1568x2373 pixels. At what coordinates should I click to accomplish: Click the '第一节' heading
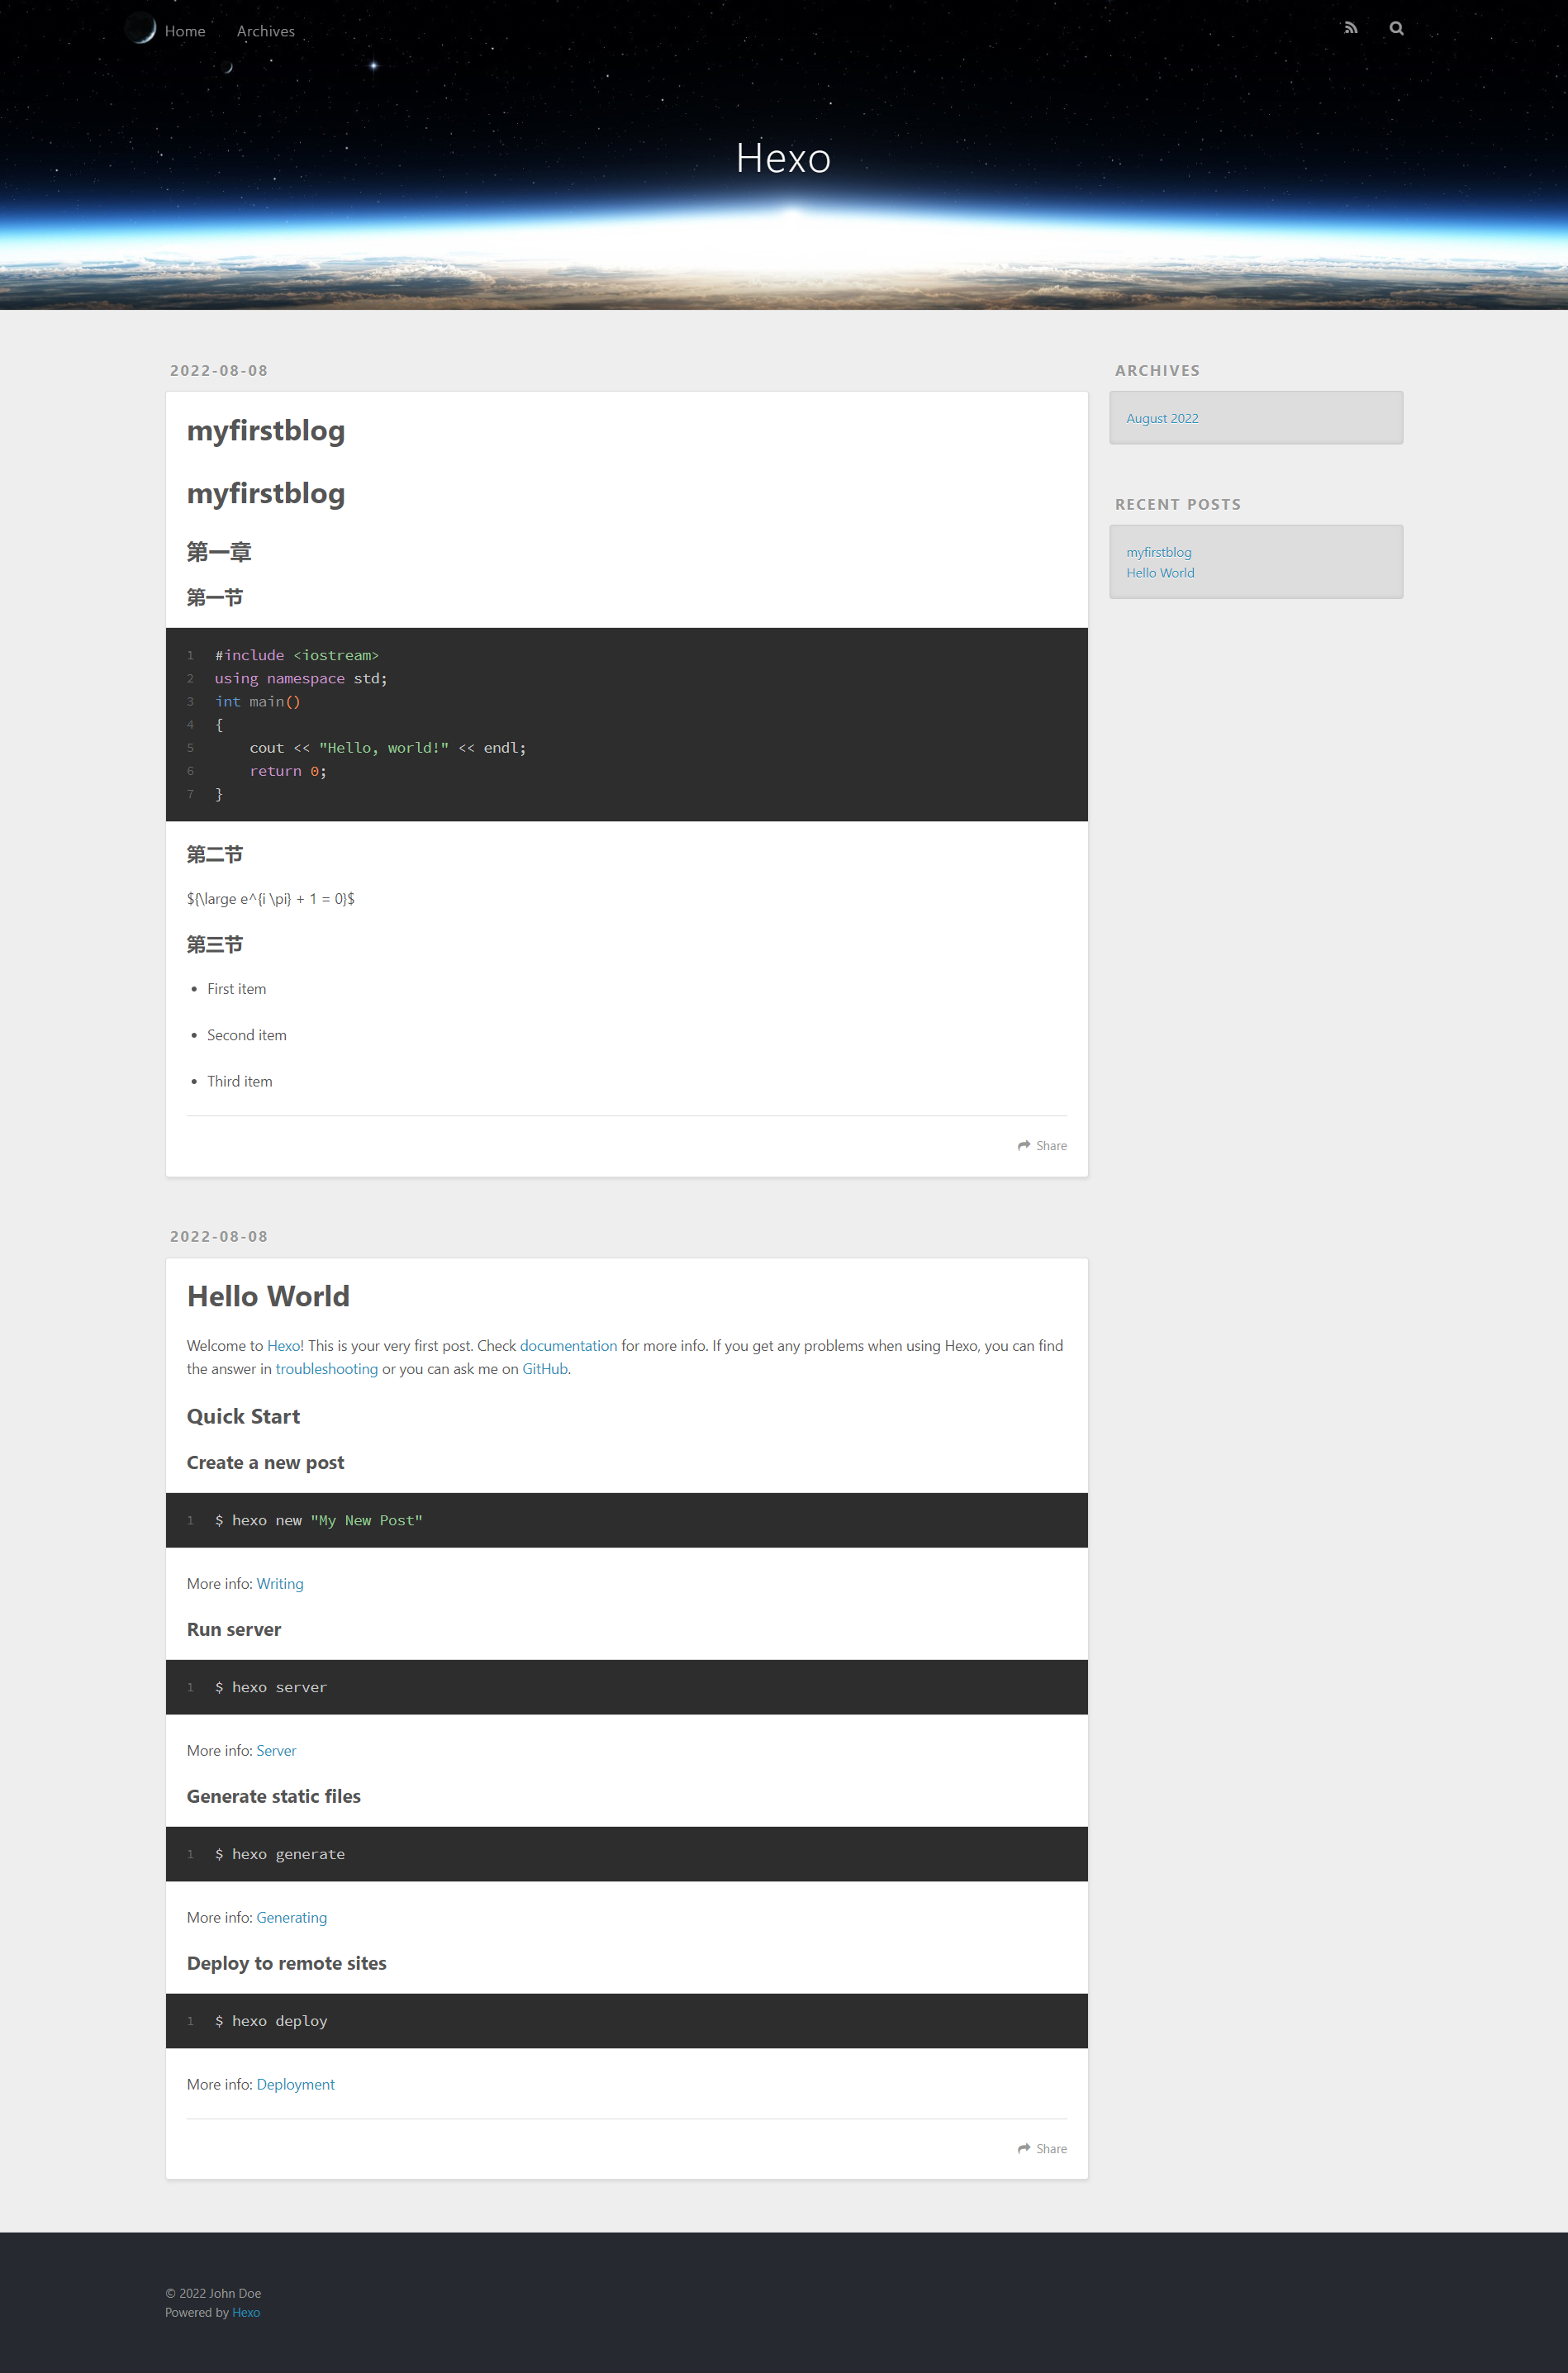click(214, 598)
